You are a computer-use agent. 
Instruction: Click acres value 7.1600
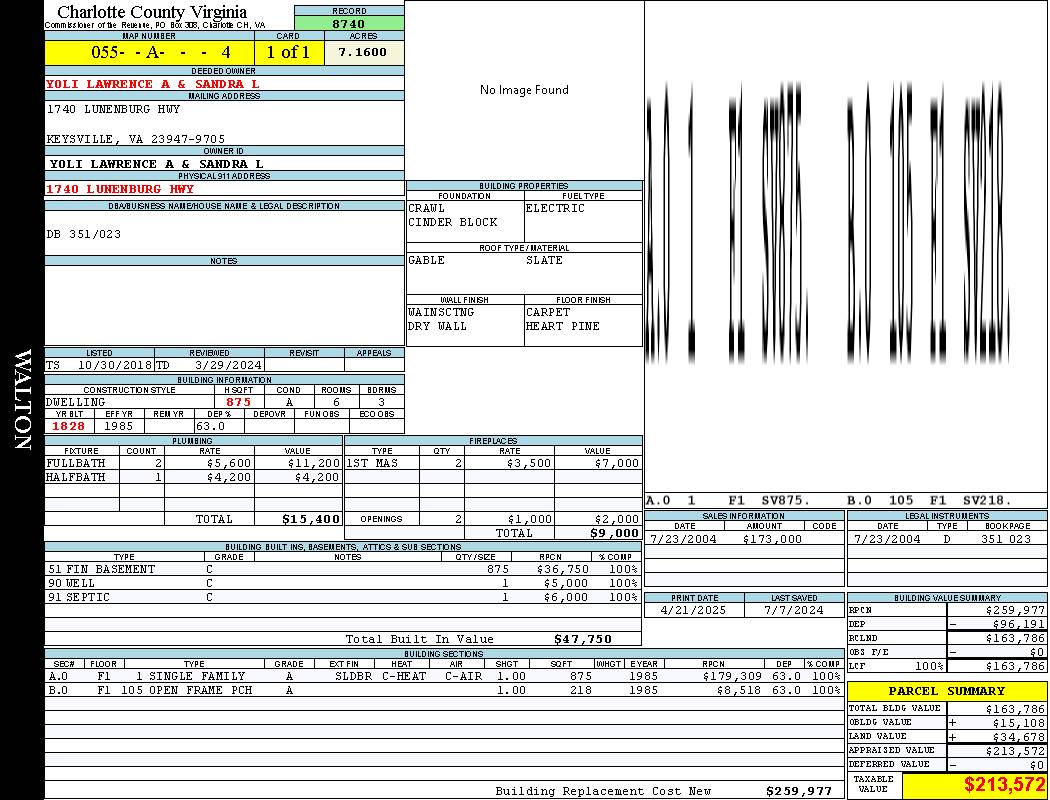[362, 52]
